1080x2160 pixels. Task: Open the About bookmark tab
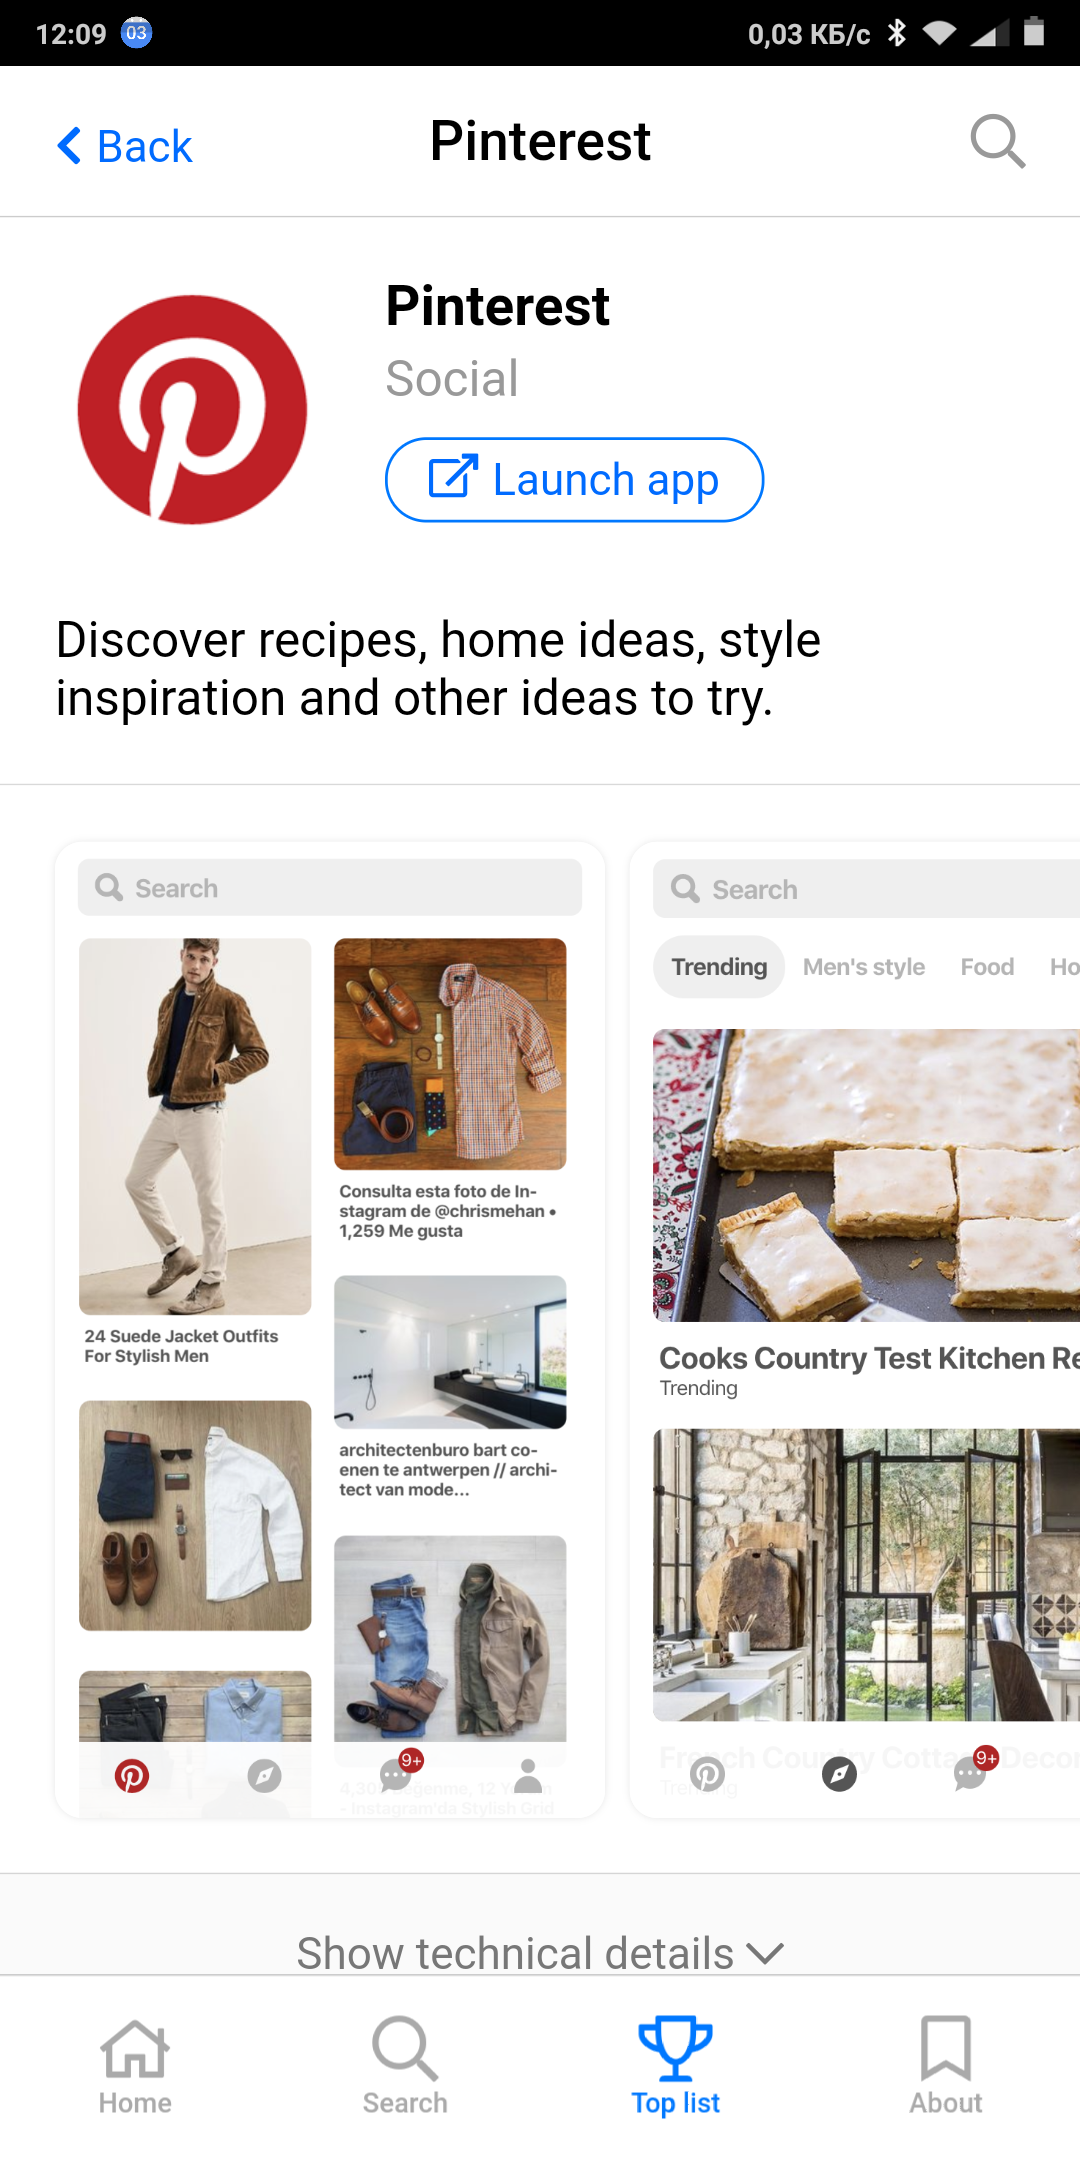click(945, 2066)
